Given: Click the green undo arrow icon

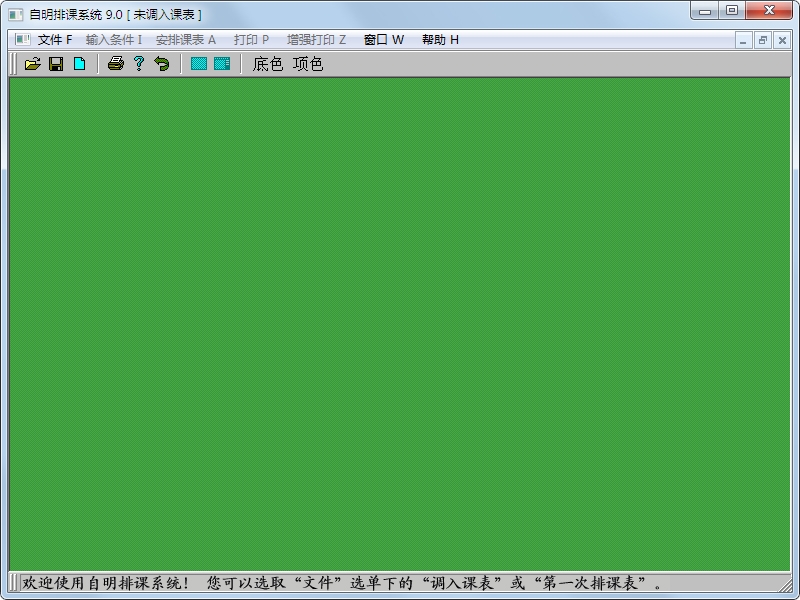Looking at the screenshot, I should (162, 64).
